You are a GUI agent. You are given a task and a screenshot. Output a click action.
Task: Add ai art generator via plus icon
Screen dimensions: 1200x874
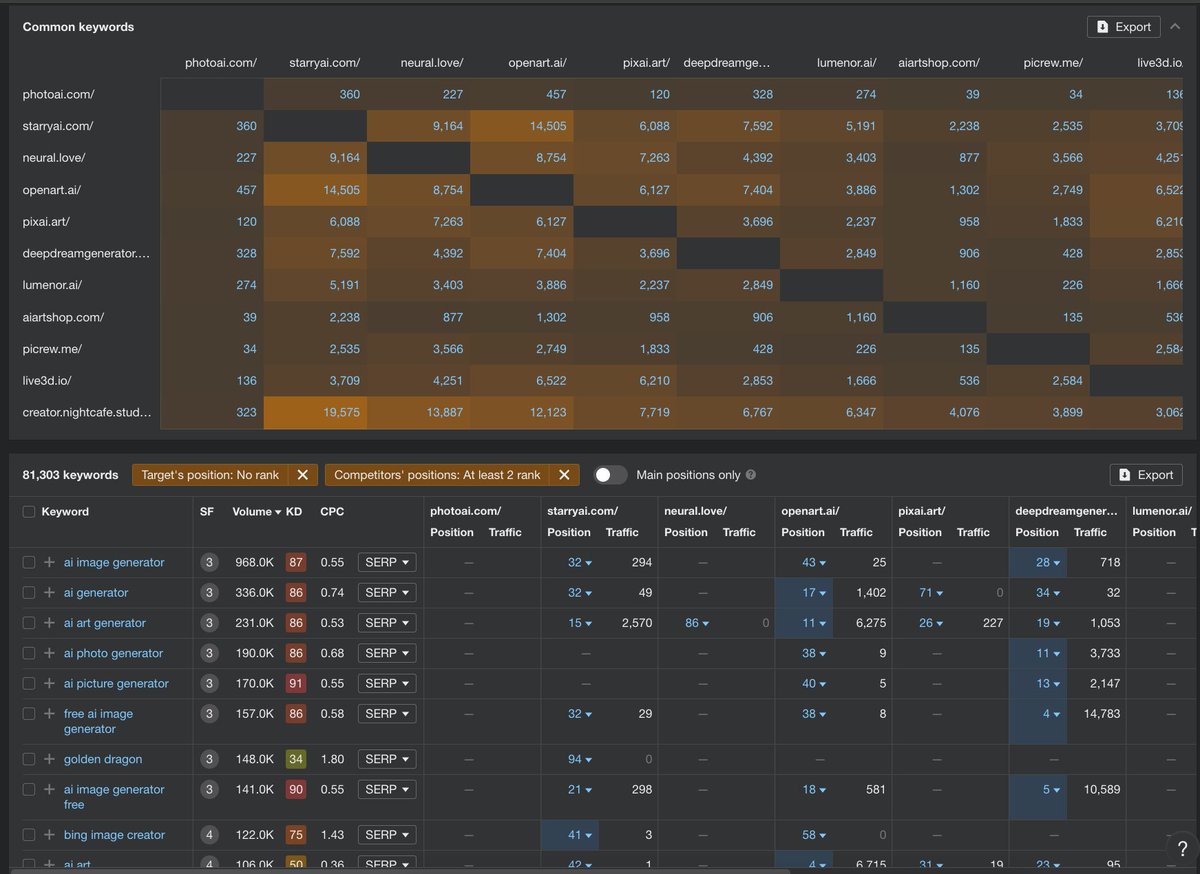tap(49, 622)
